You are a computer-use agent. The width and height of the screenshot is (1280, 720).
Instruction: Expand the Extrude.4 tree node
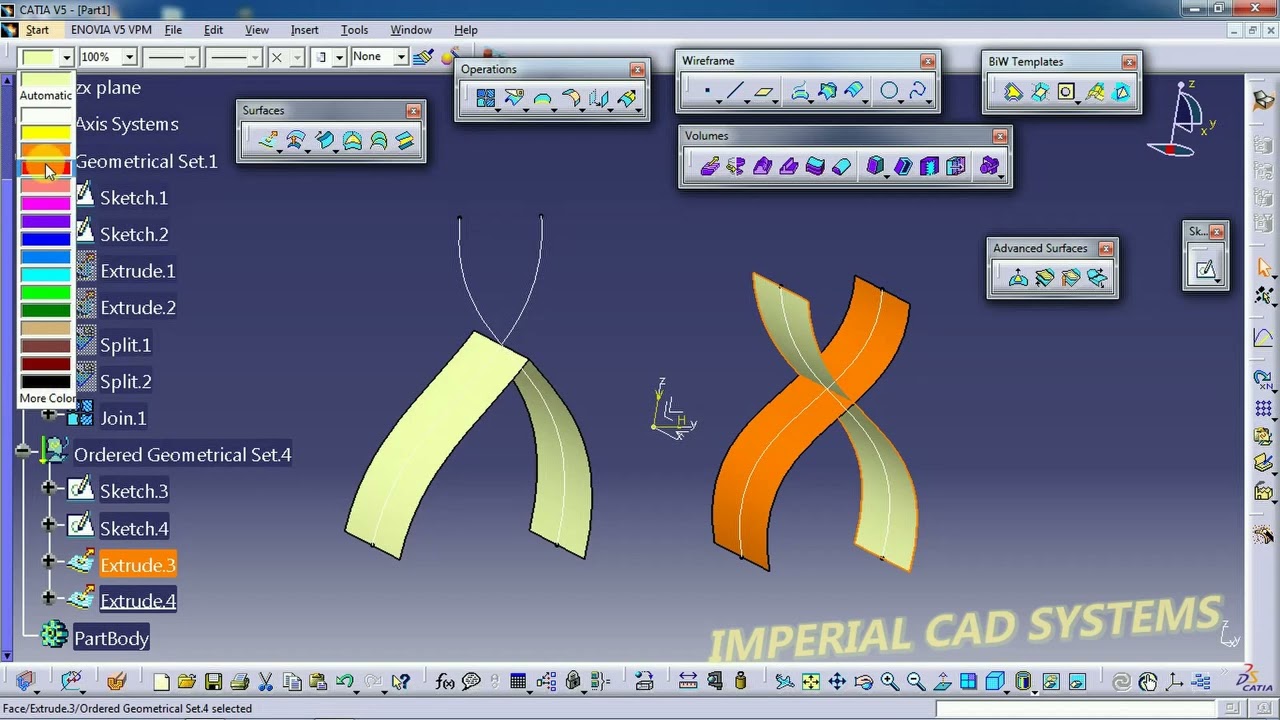click(49, 598)
